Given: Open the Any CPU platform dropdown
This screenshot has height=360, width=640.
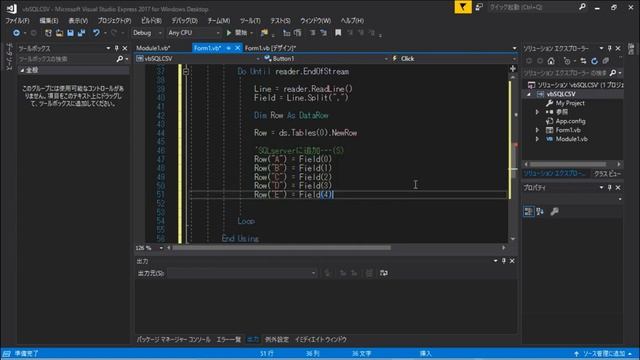Looking at the screenshot, I should pyautogui.click(x=194, y=33).
